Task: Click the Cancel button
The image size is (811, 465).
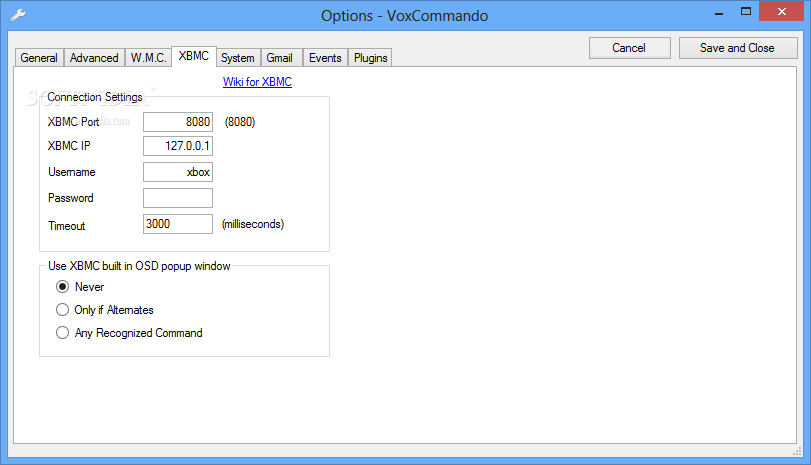Action: tap(629, 48)
